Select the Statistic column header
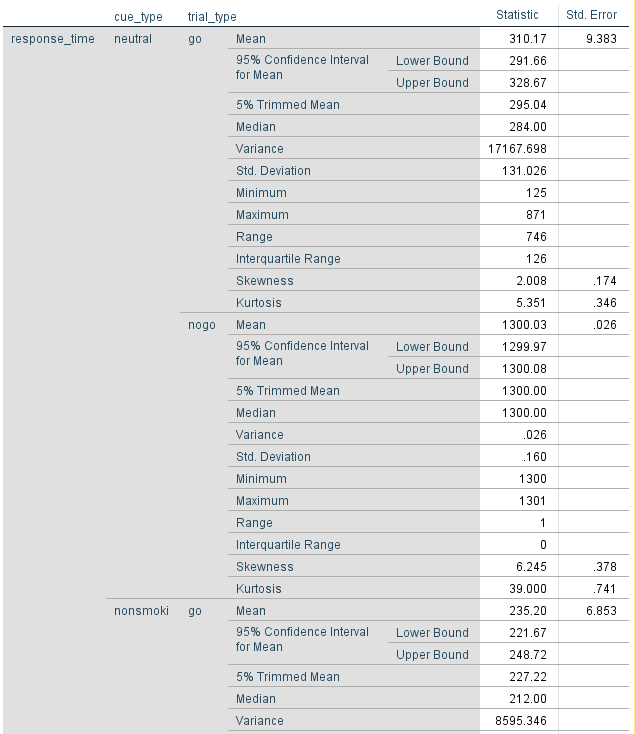635x734 pixels. pos(517,15)
